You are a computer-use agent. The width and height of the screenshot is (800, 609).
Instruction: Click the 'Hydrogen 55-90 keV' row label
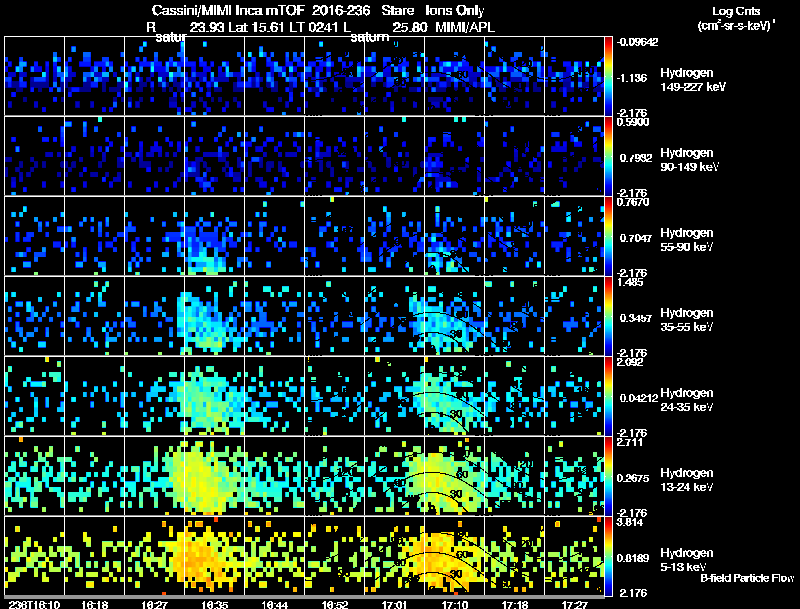(x=687, y=240)
